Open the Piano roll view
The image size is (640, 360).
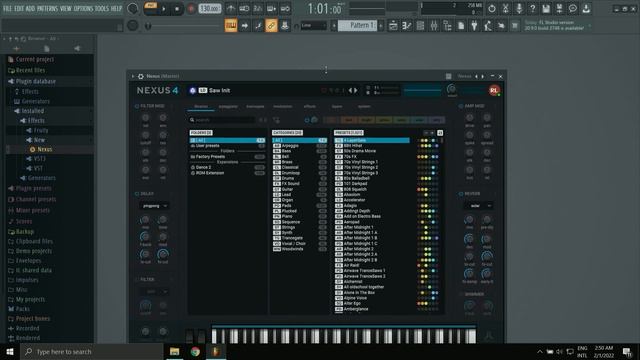pos(407,26)
